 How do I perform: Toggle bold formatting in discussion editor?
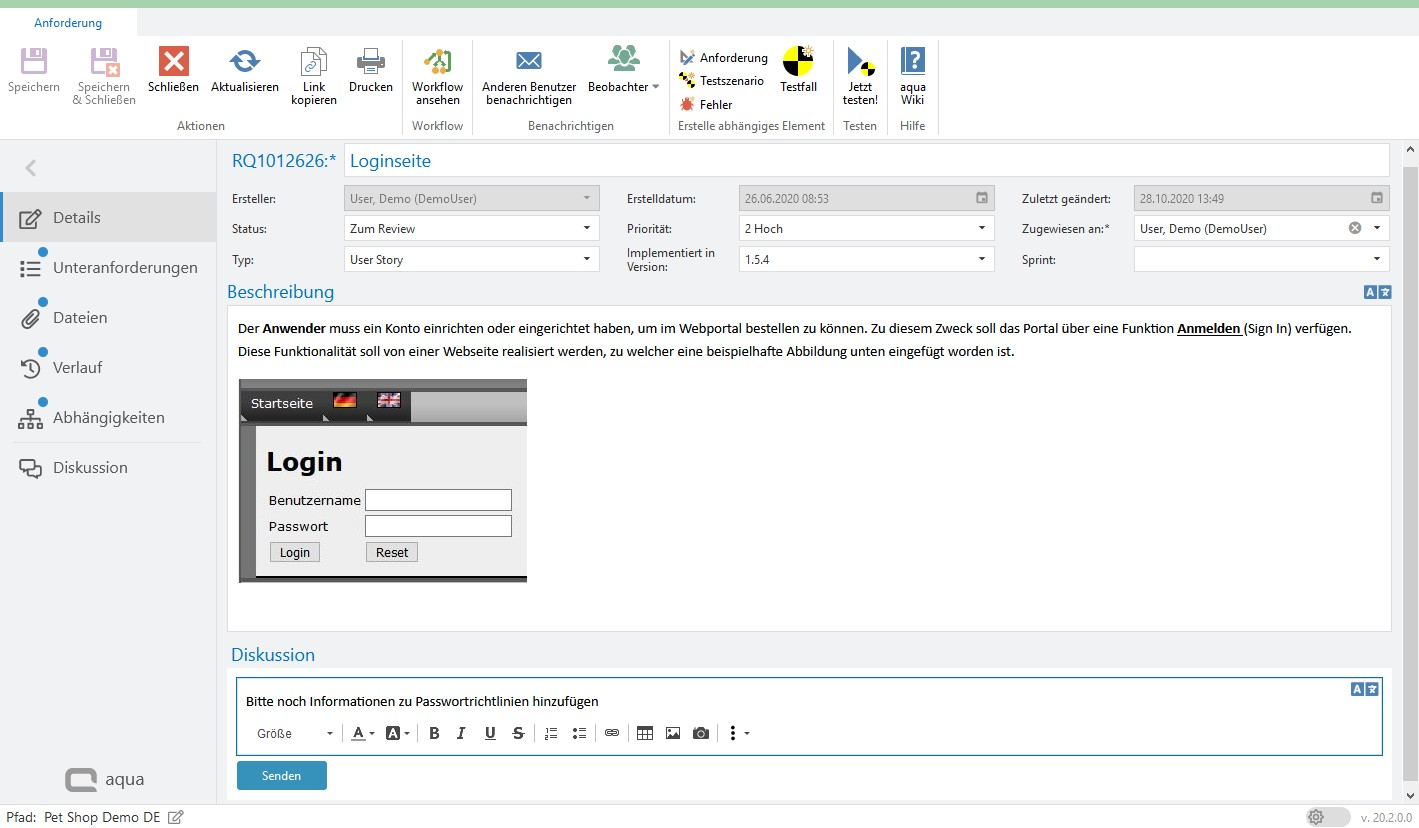[434, 733]
